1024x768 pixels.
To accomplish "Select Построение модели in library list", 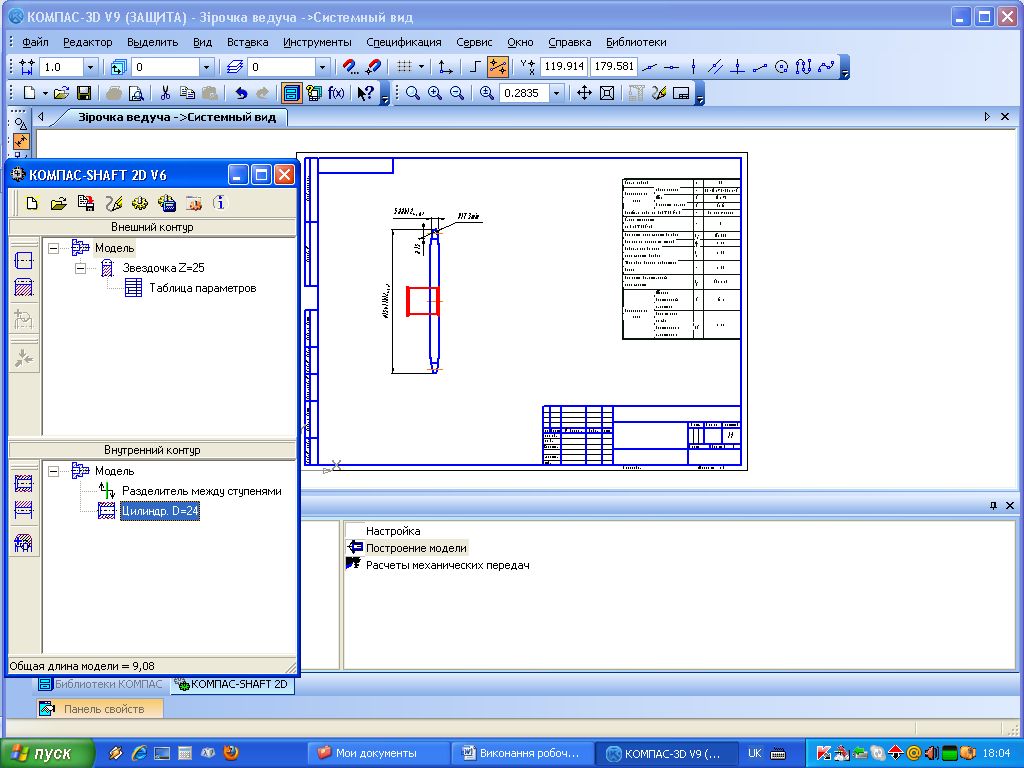I will 416,548.
